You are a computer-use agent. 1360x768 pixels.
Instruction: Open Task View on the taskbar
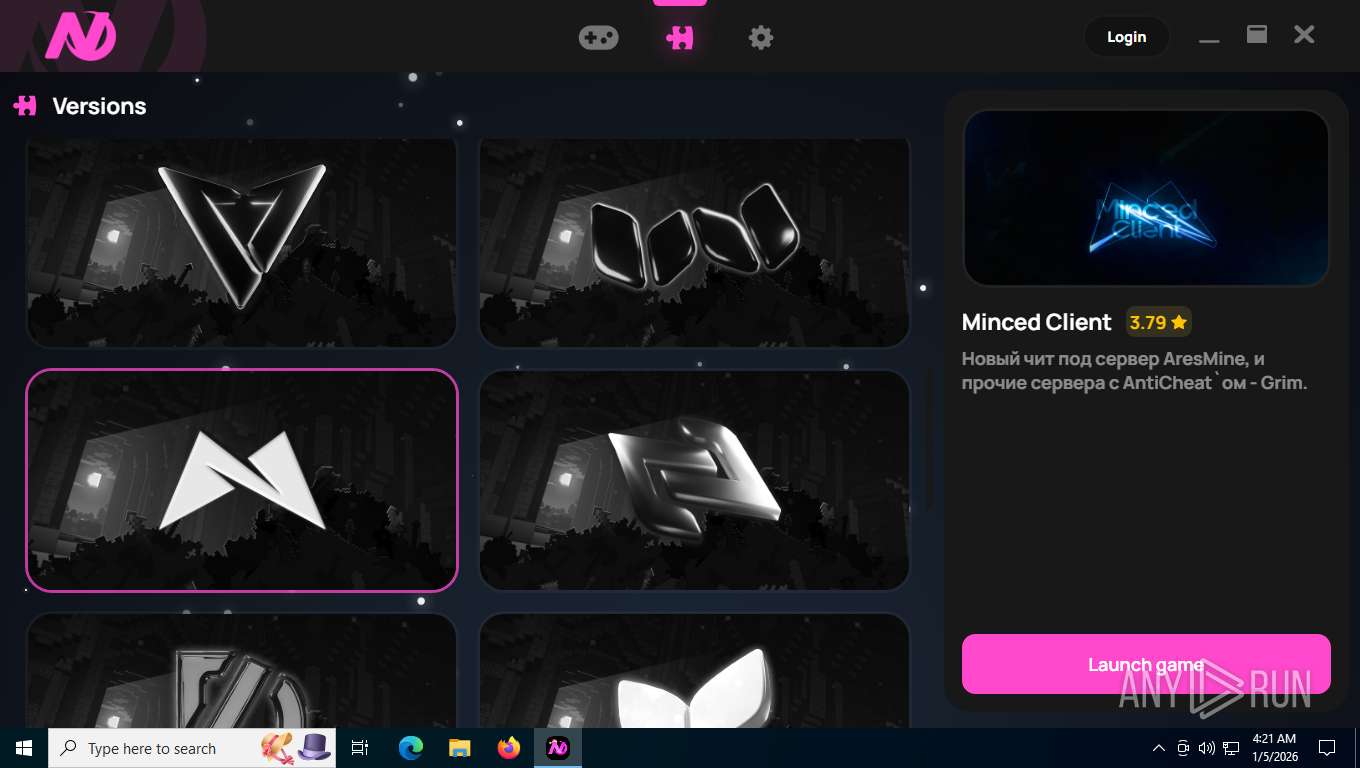[x=360, y=748]
